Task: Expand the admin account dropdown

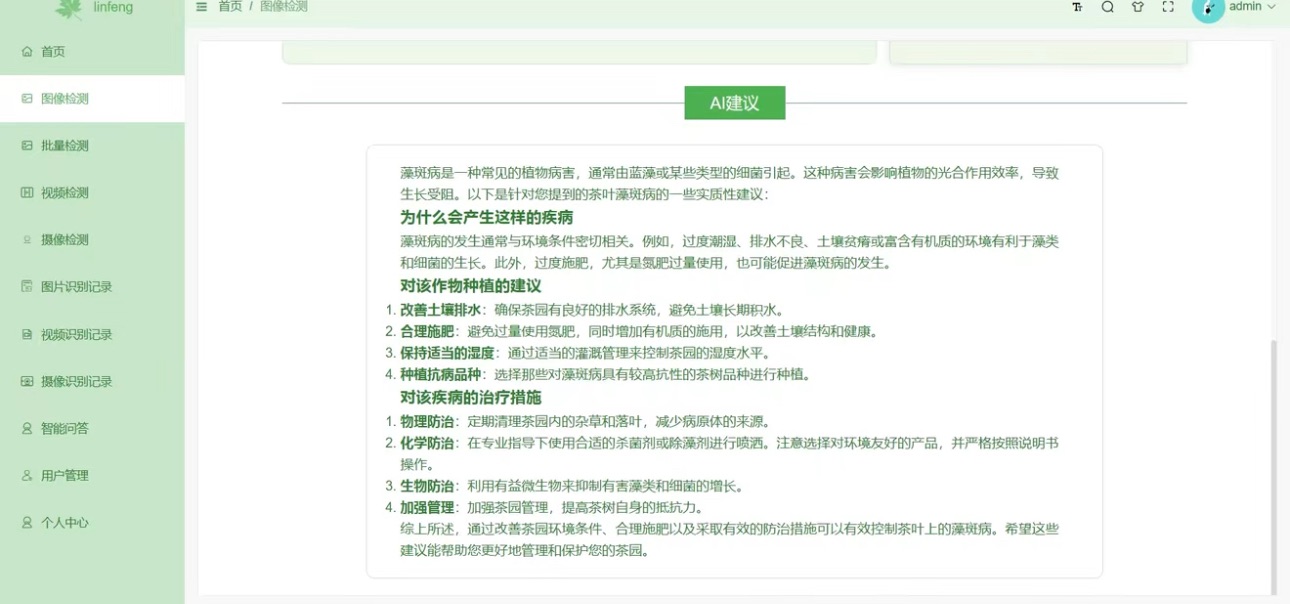Action: pyautogui.click(x=1251, y=7)
